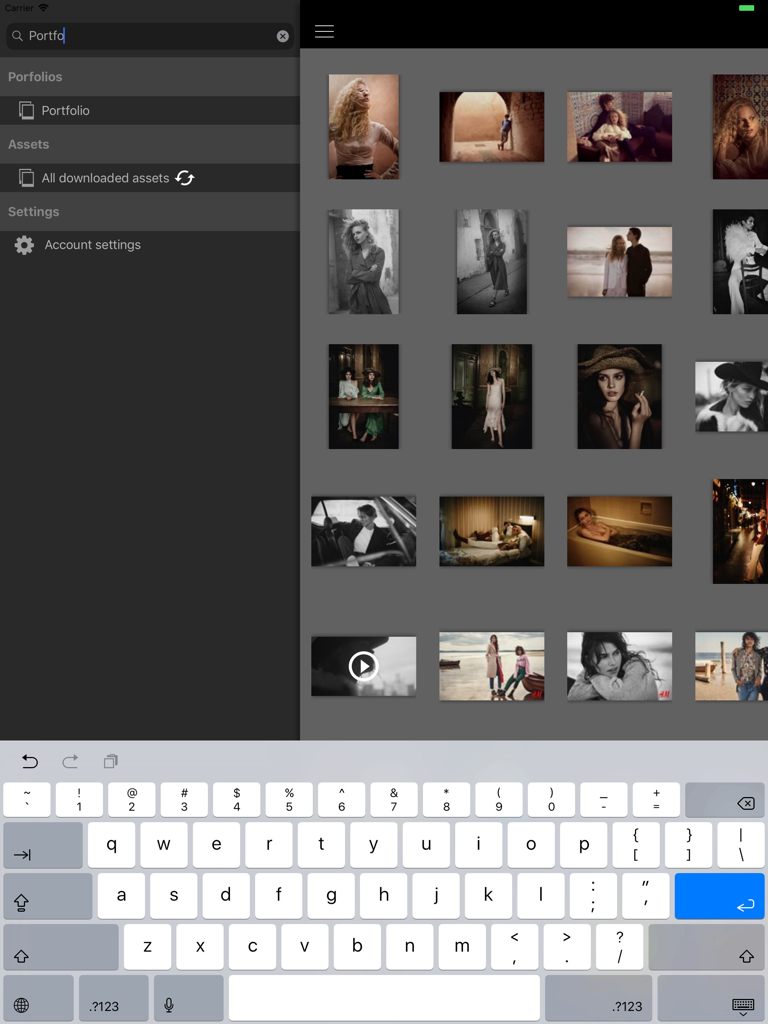Image resolution: width=768 pixels, height=1024 pixels.
Task: Open Account settings
Action: [150, 245]
